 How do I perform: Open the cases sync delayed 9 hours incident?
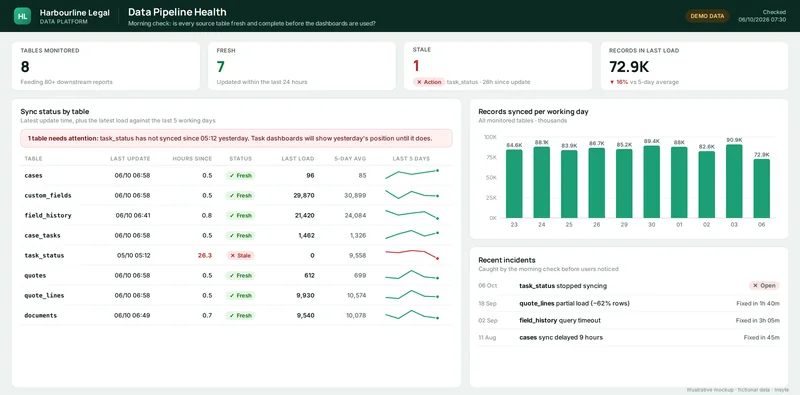point(629,337)
